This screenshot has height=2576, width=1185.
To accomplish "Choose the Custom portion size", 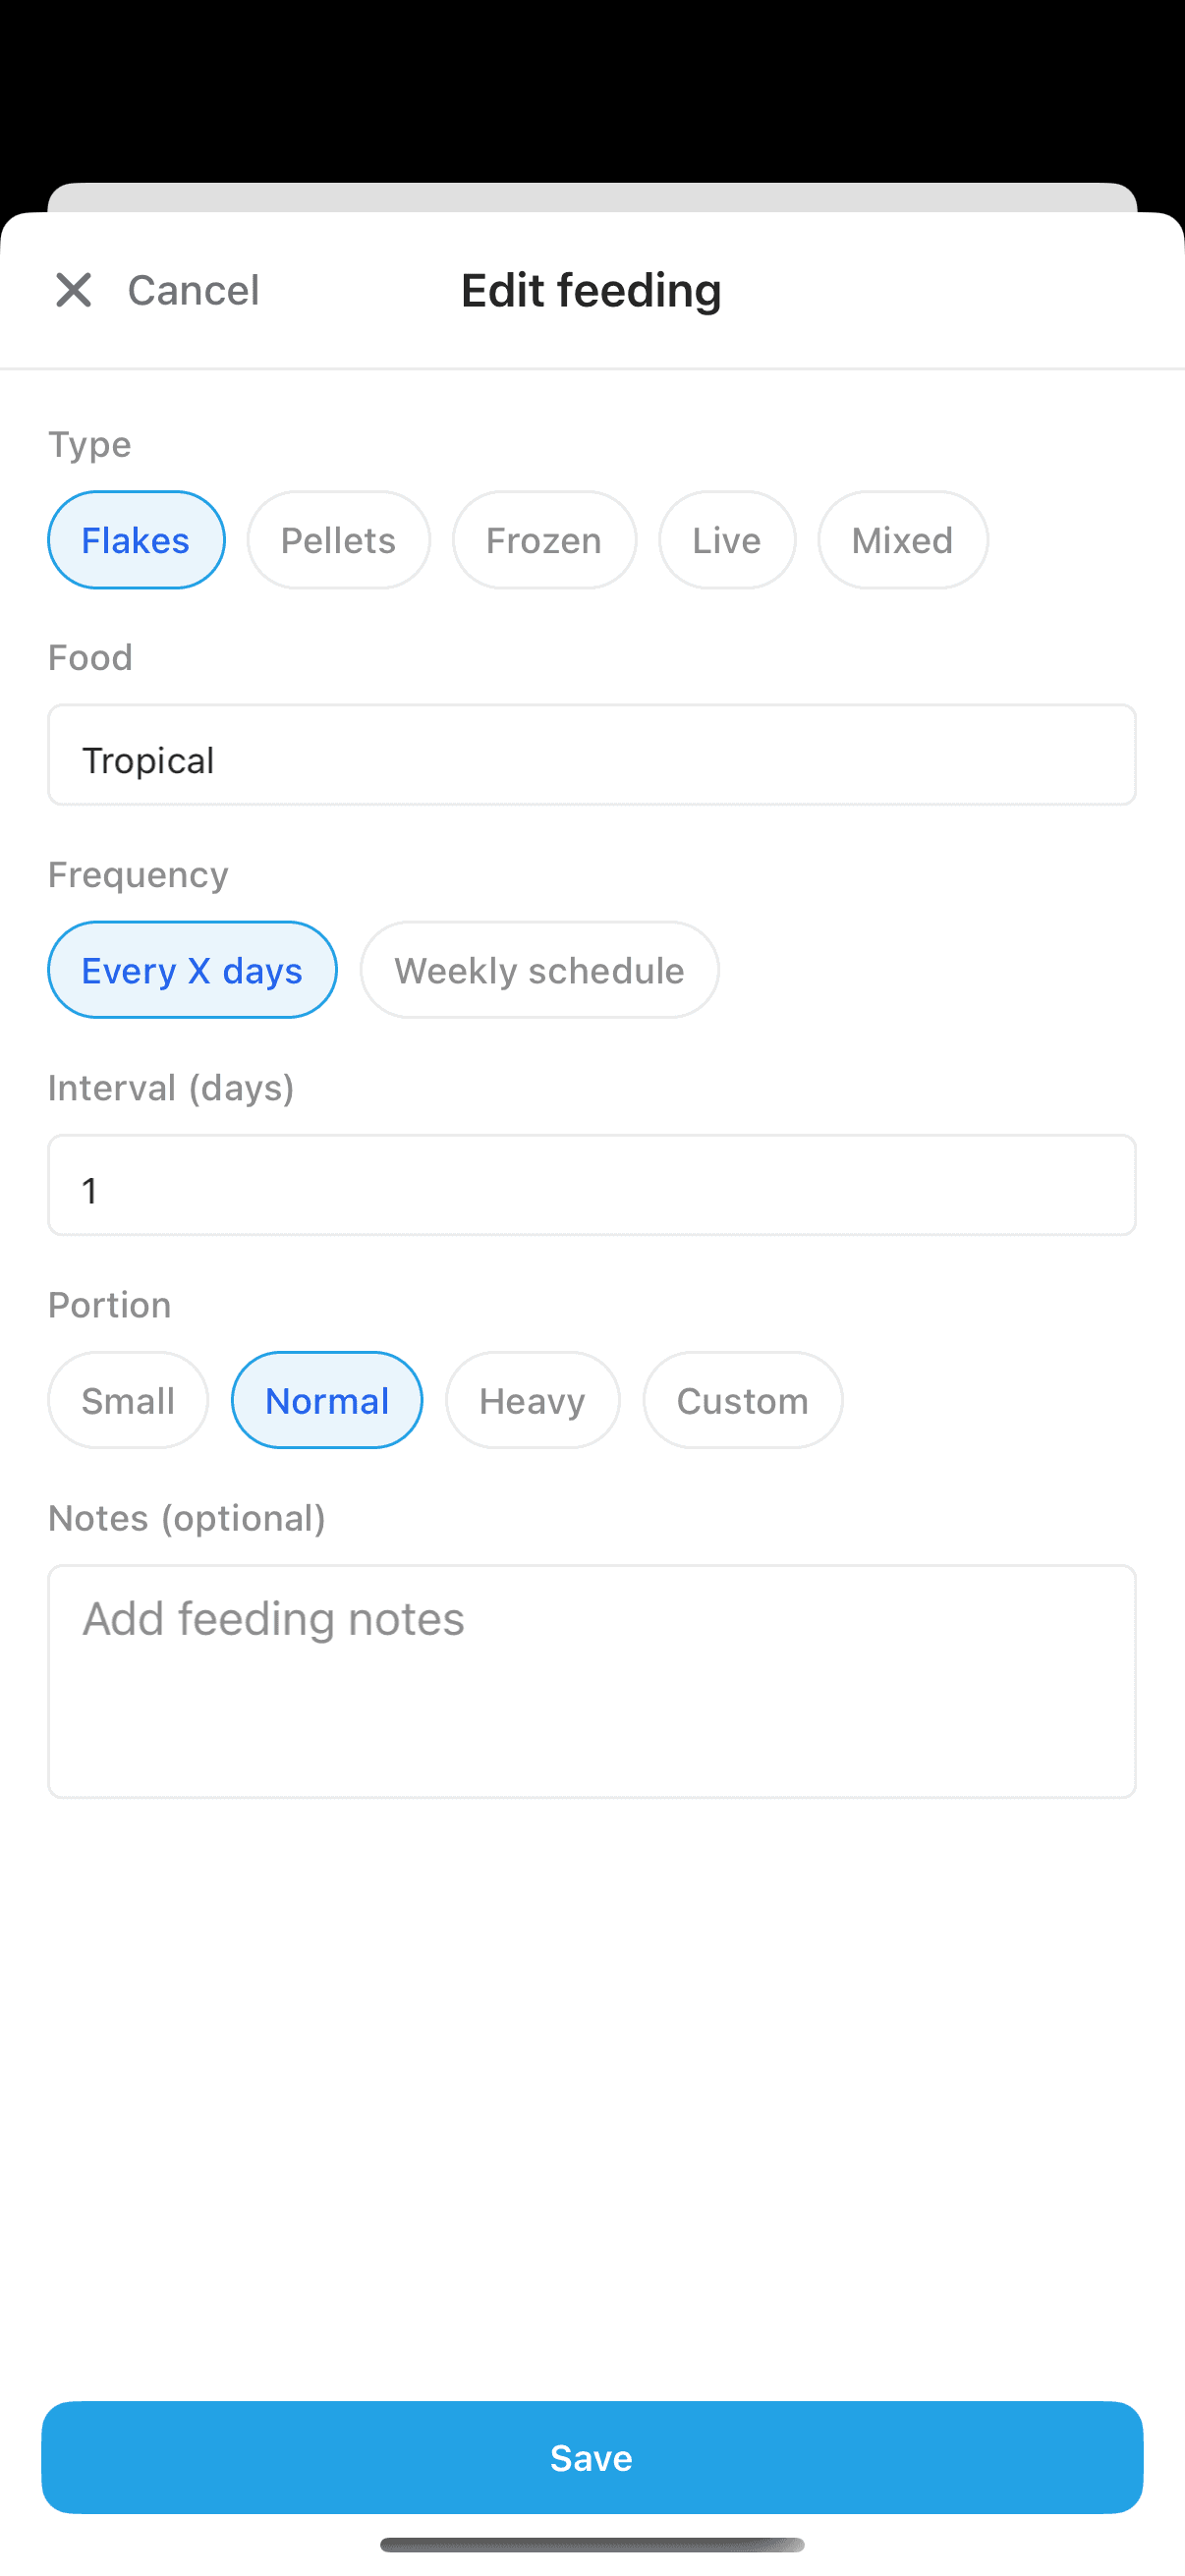I will (x=742, y=1400).
